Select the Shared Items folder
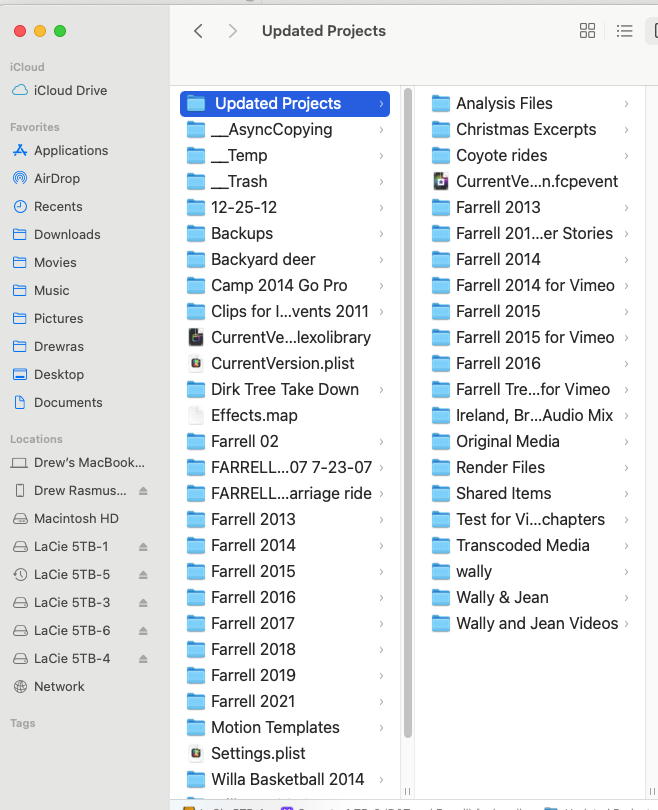 (530, 493)
